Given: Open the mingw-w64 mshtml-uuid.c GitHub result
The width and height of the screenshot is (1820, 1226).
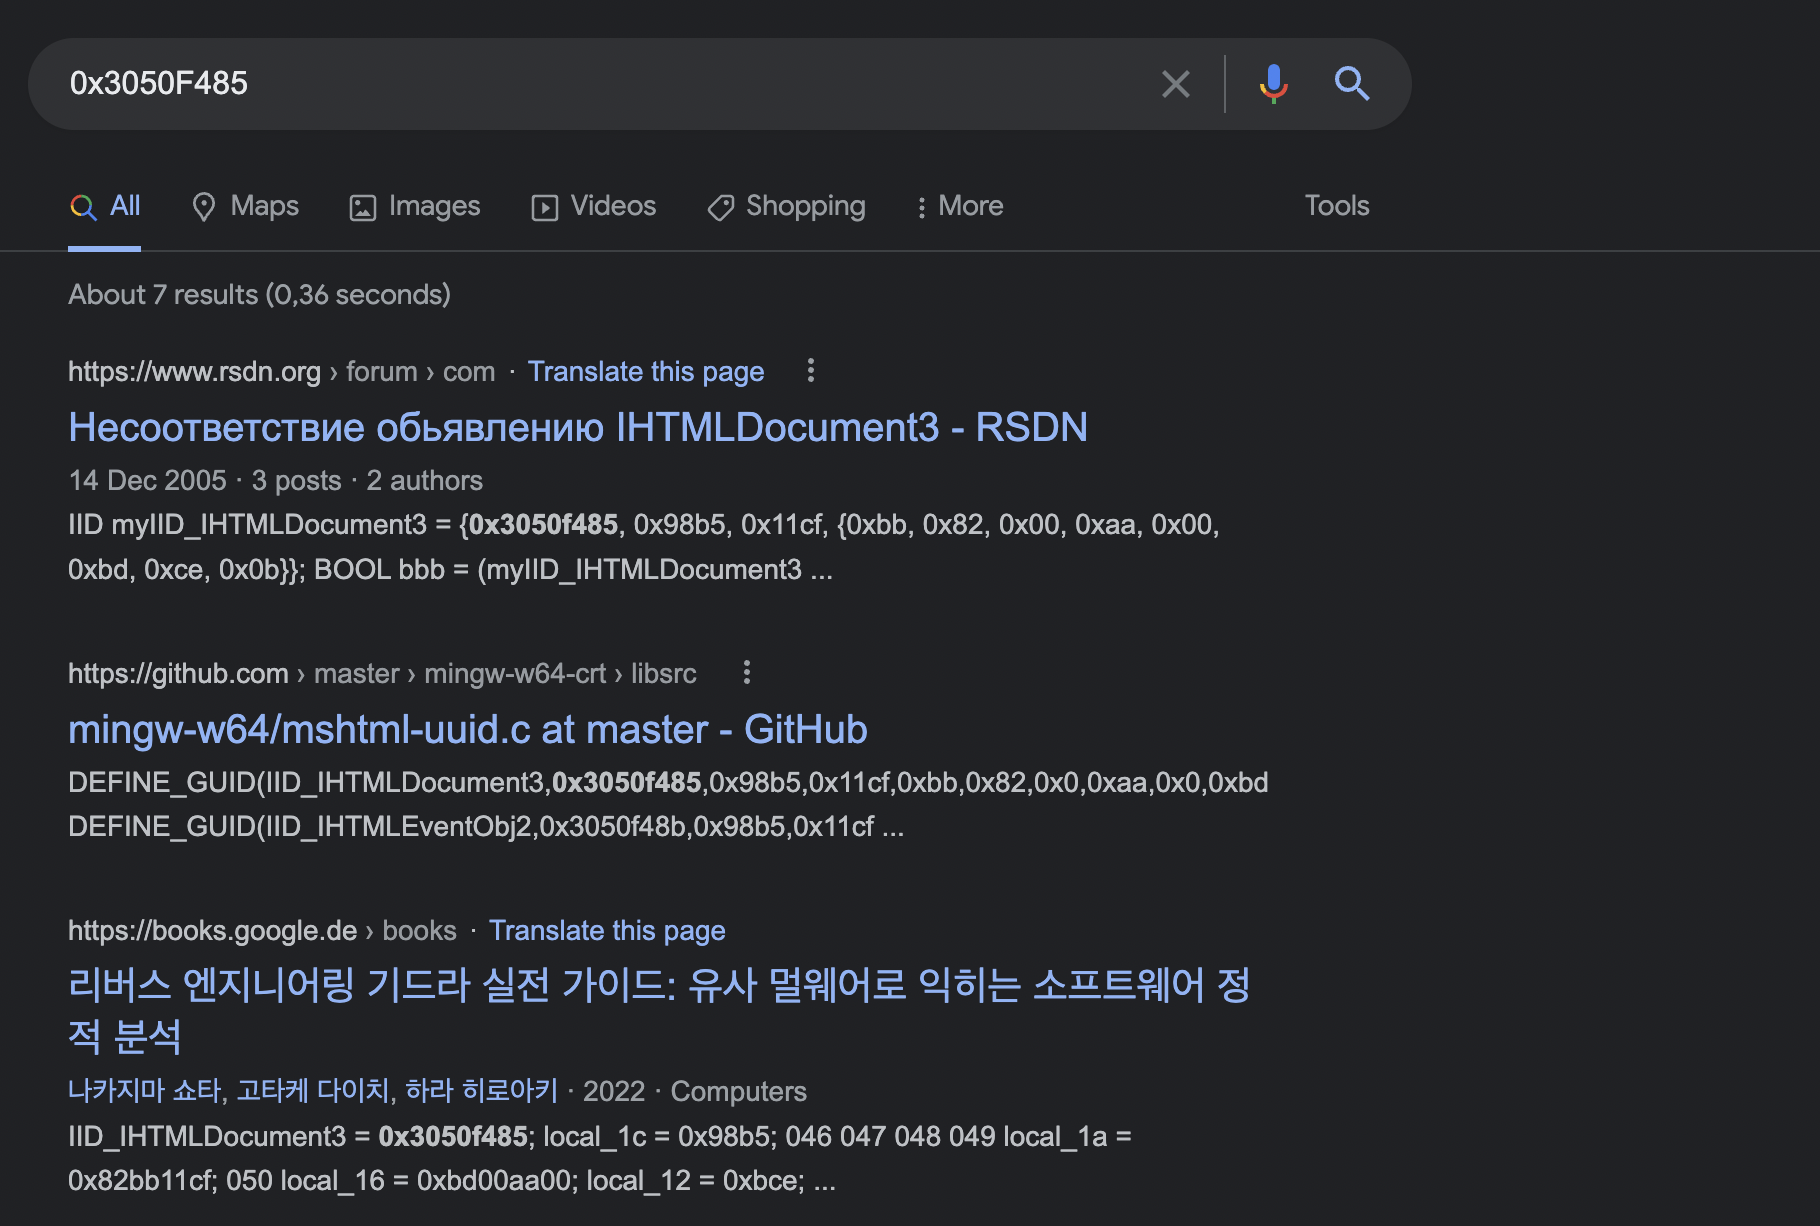Looking at the screenshot, I should (467, 729).
